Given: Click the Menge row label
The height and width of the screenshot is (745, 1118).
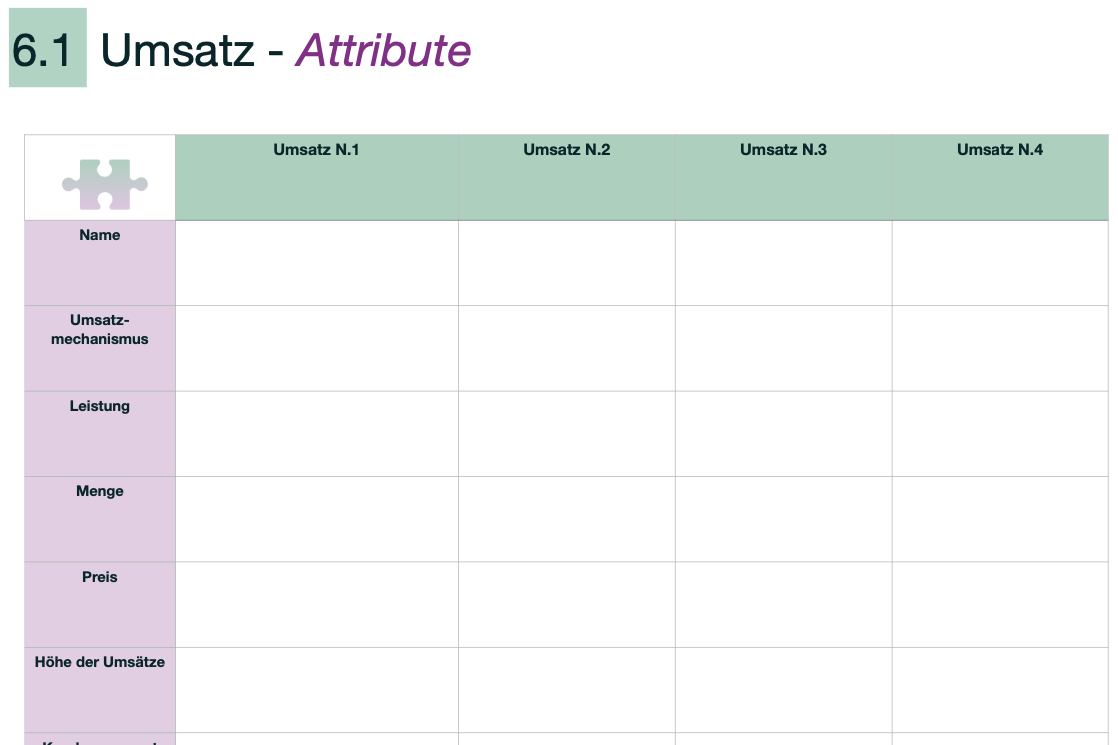Looking at the screenshot, I should (x=100, y=491).
